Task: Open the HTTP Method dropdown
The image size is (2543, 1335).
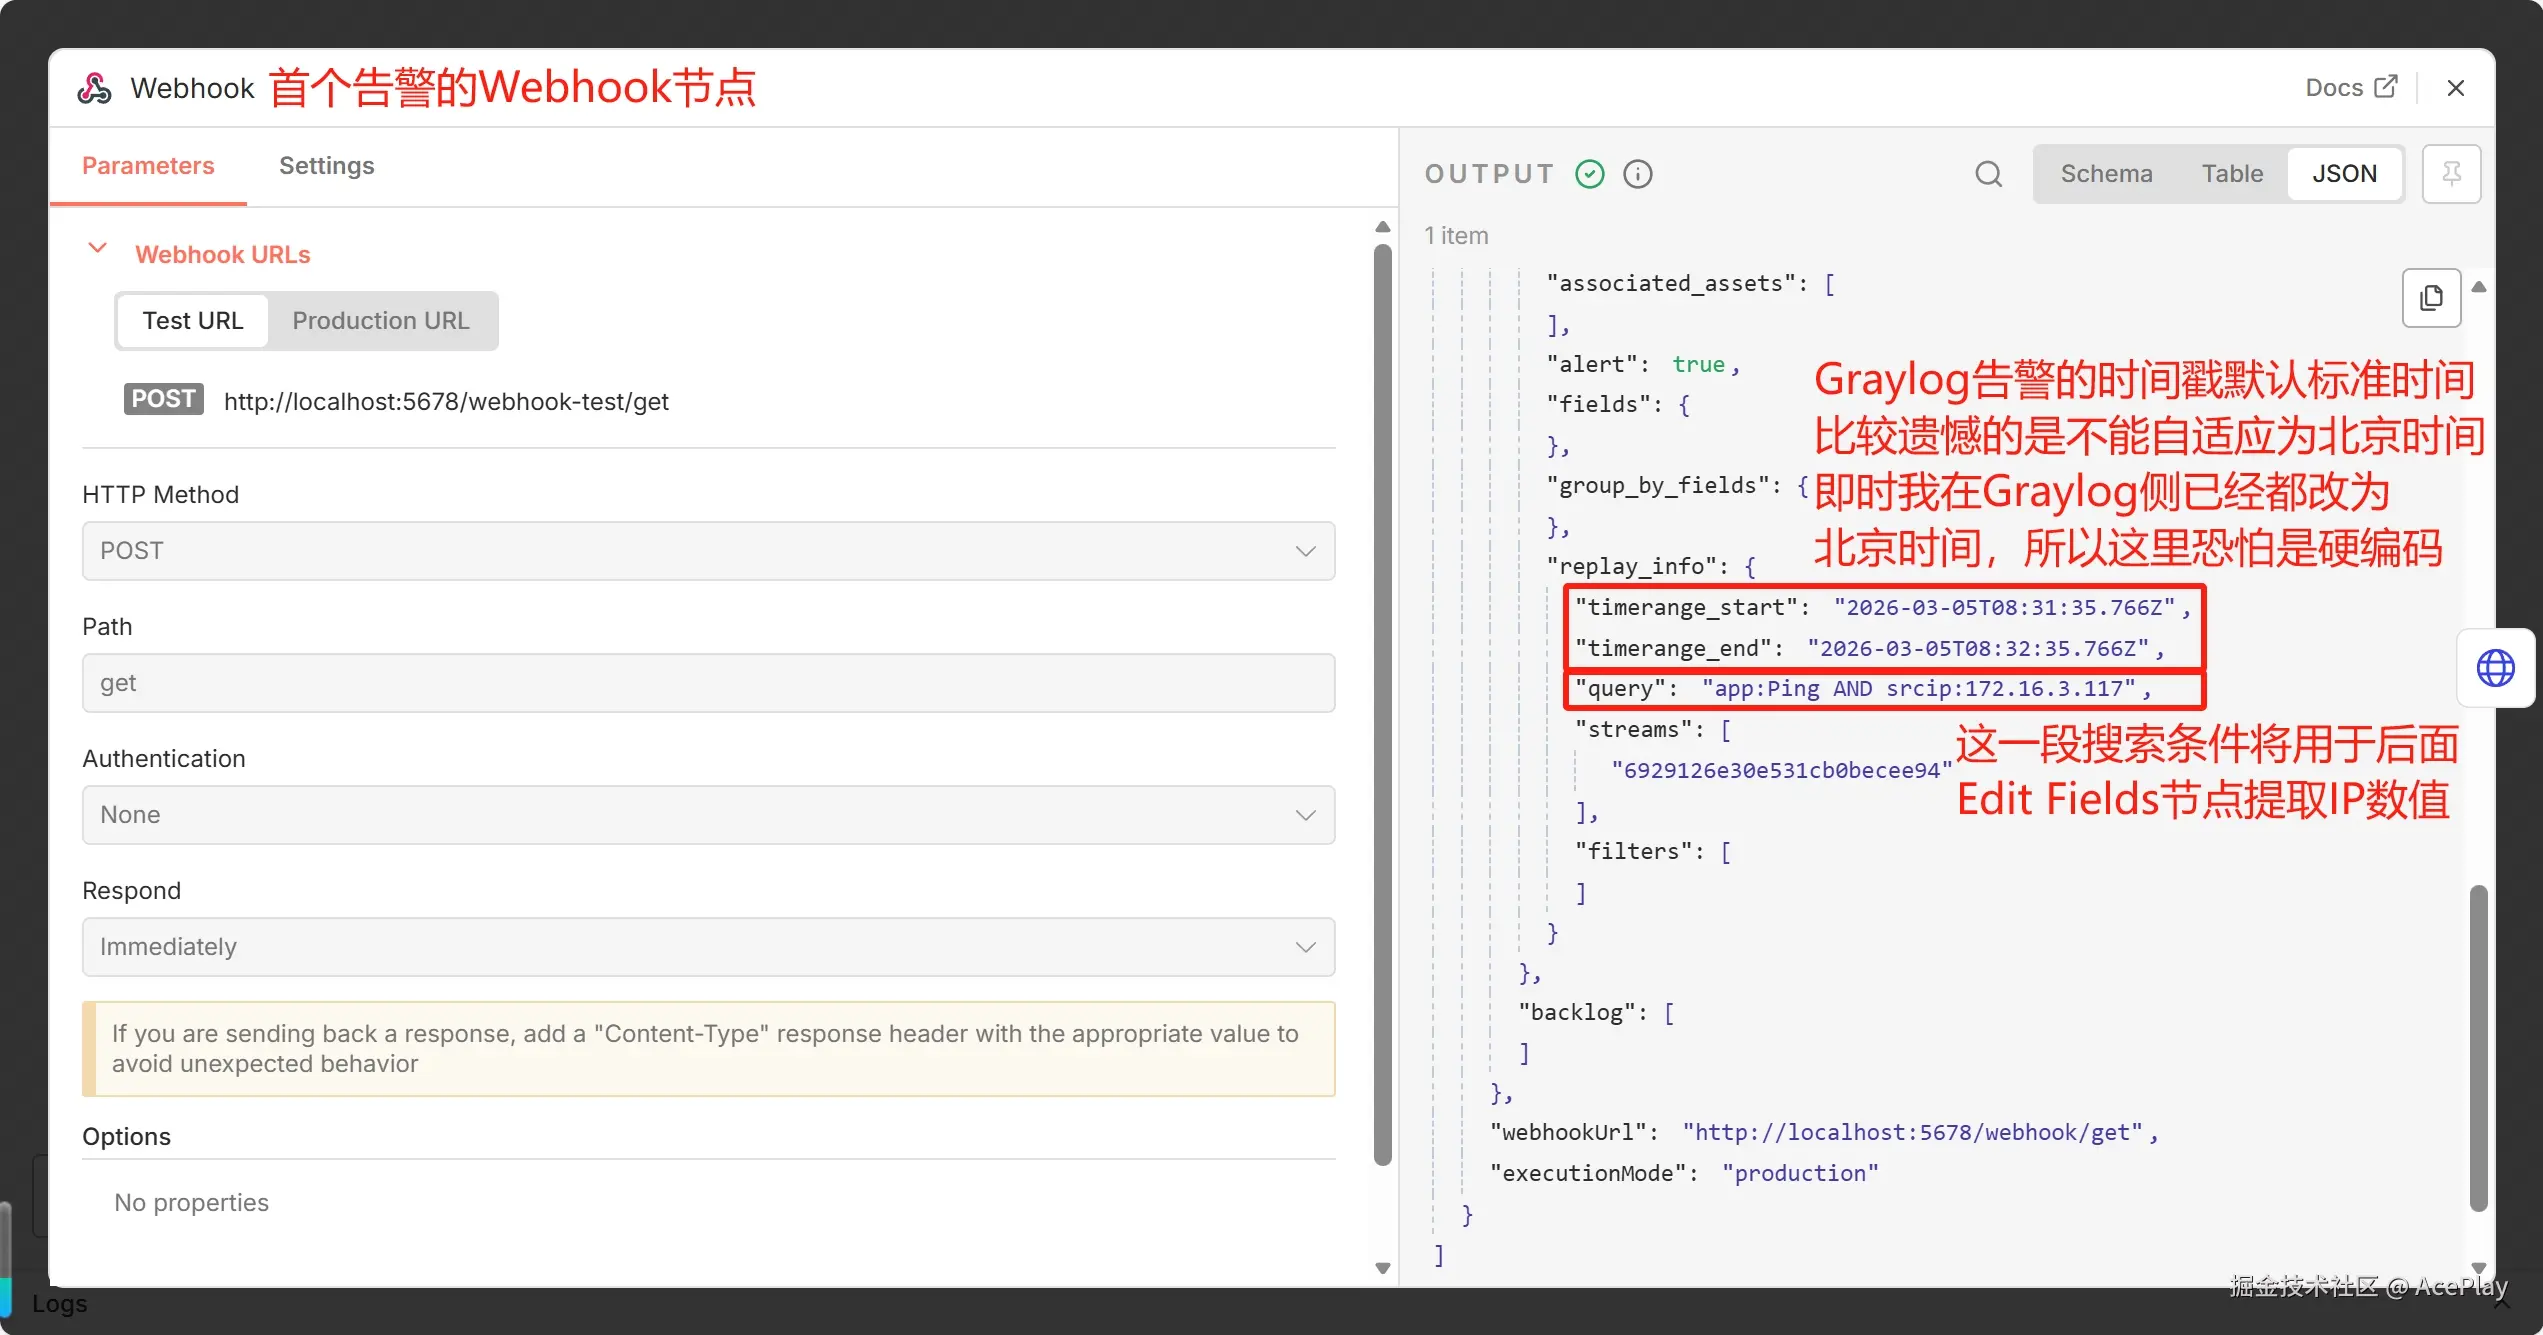Action: 708,551
